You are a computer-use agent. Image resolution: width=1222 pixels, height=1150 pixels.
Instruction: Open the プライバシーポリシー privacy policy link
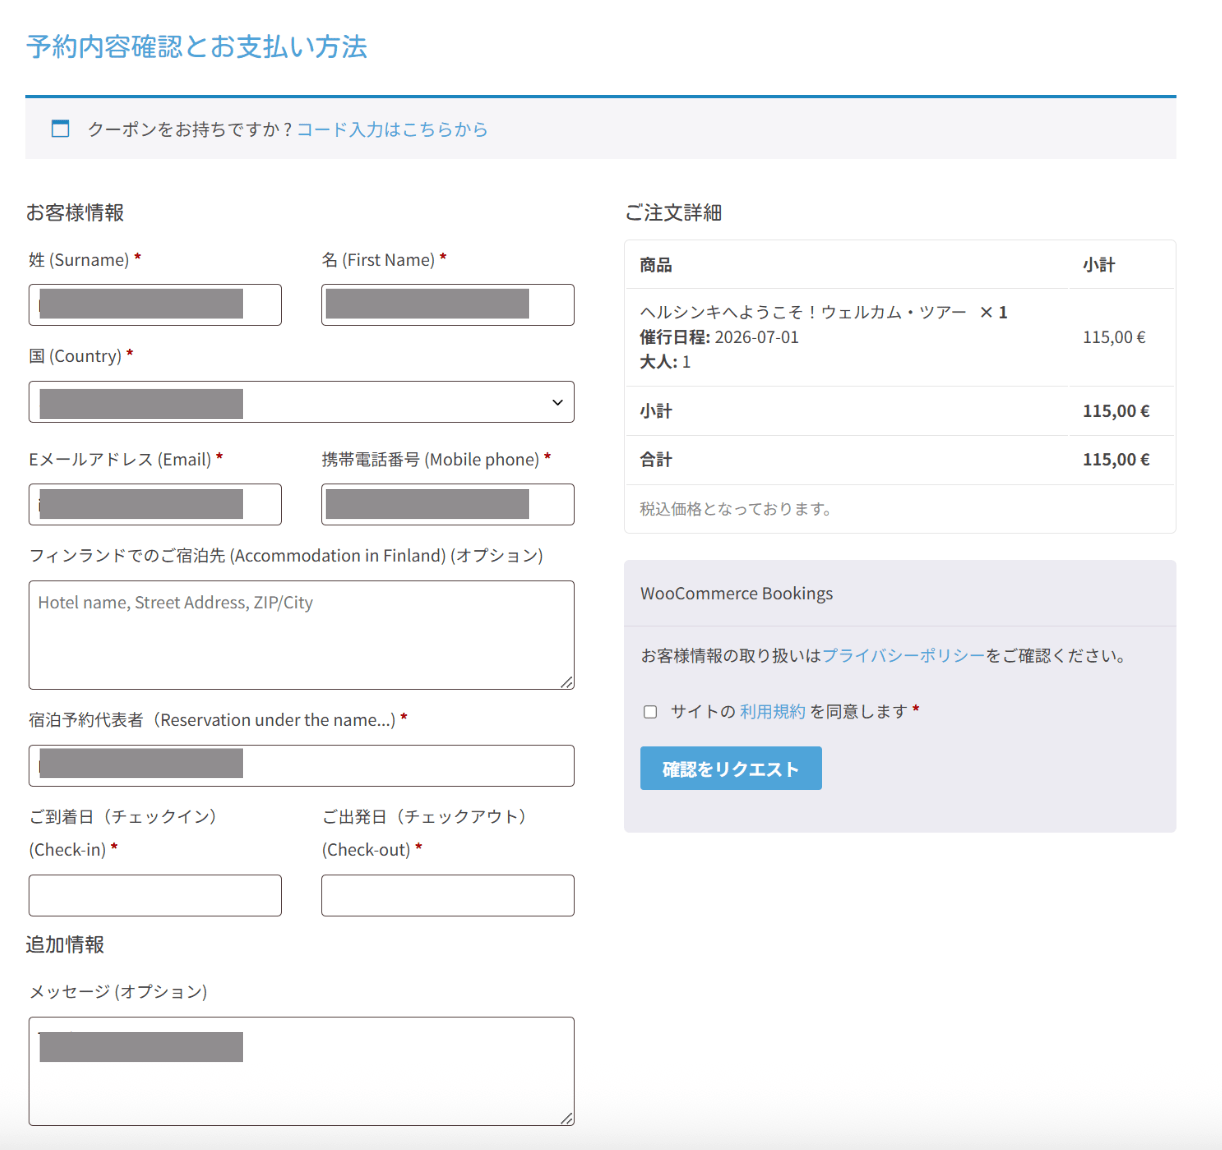902,656
